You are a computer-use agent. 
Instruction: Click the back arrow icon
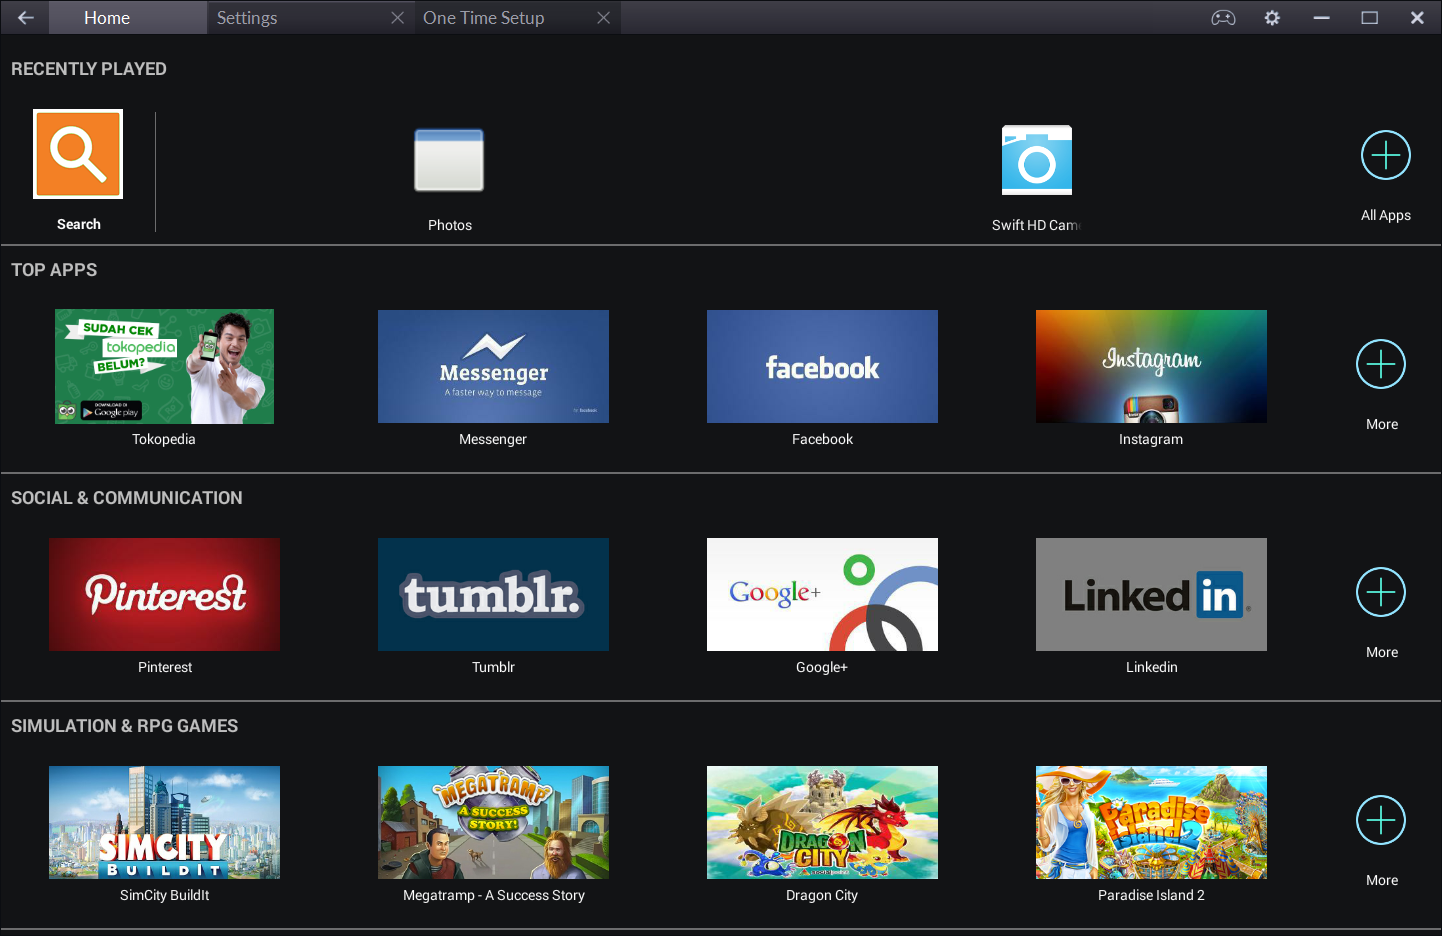[x=25, y=18]
